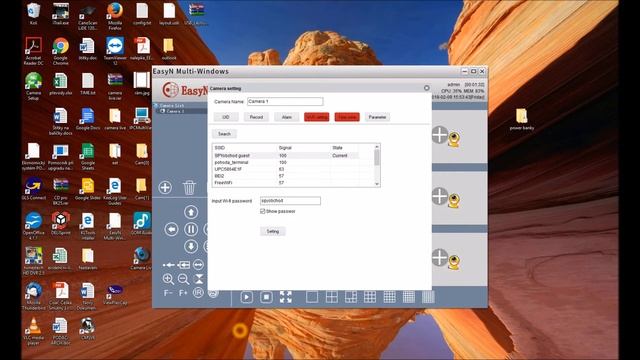Viewport: 640px width, 360px height.
Task: Open the UID tab
Action: tap(226, 117)
